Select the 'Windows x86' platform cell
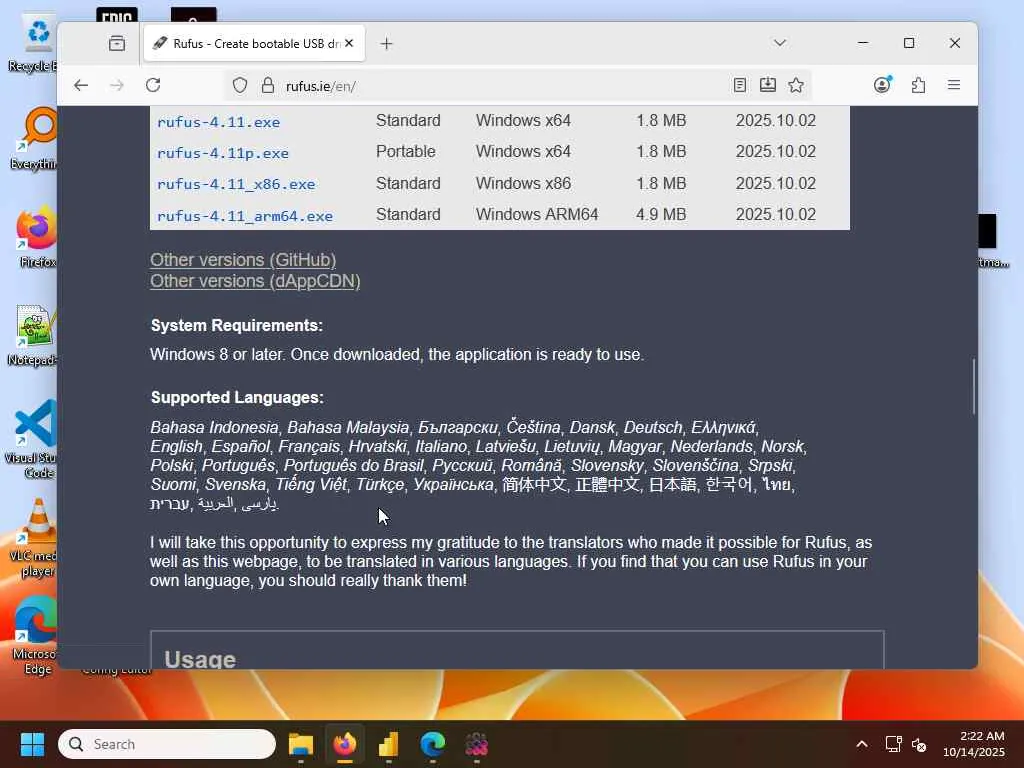This screenshot has width=1024, height=768. pyautogui.click(x=523, y=184)
